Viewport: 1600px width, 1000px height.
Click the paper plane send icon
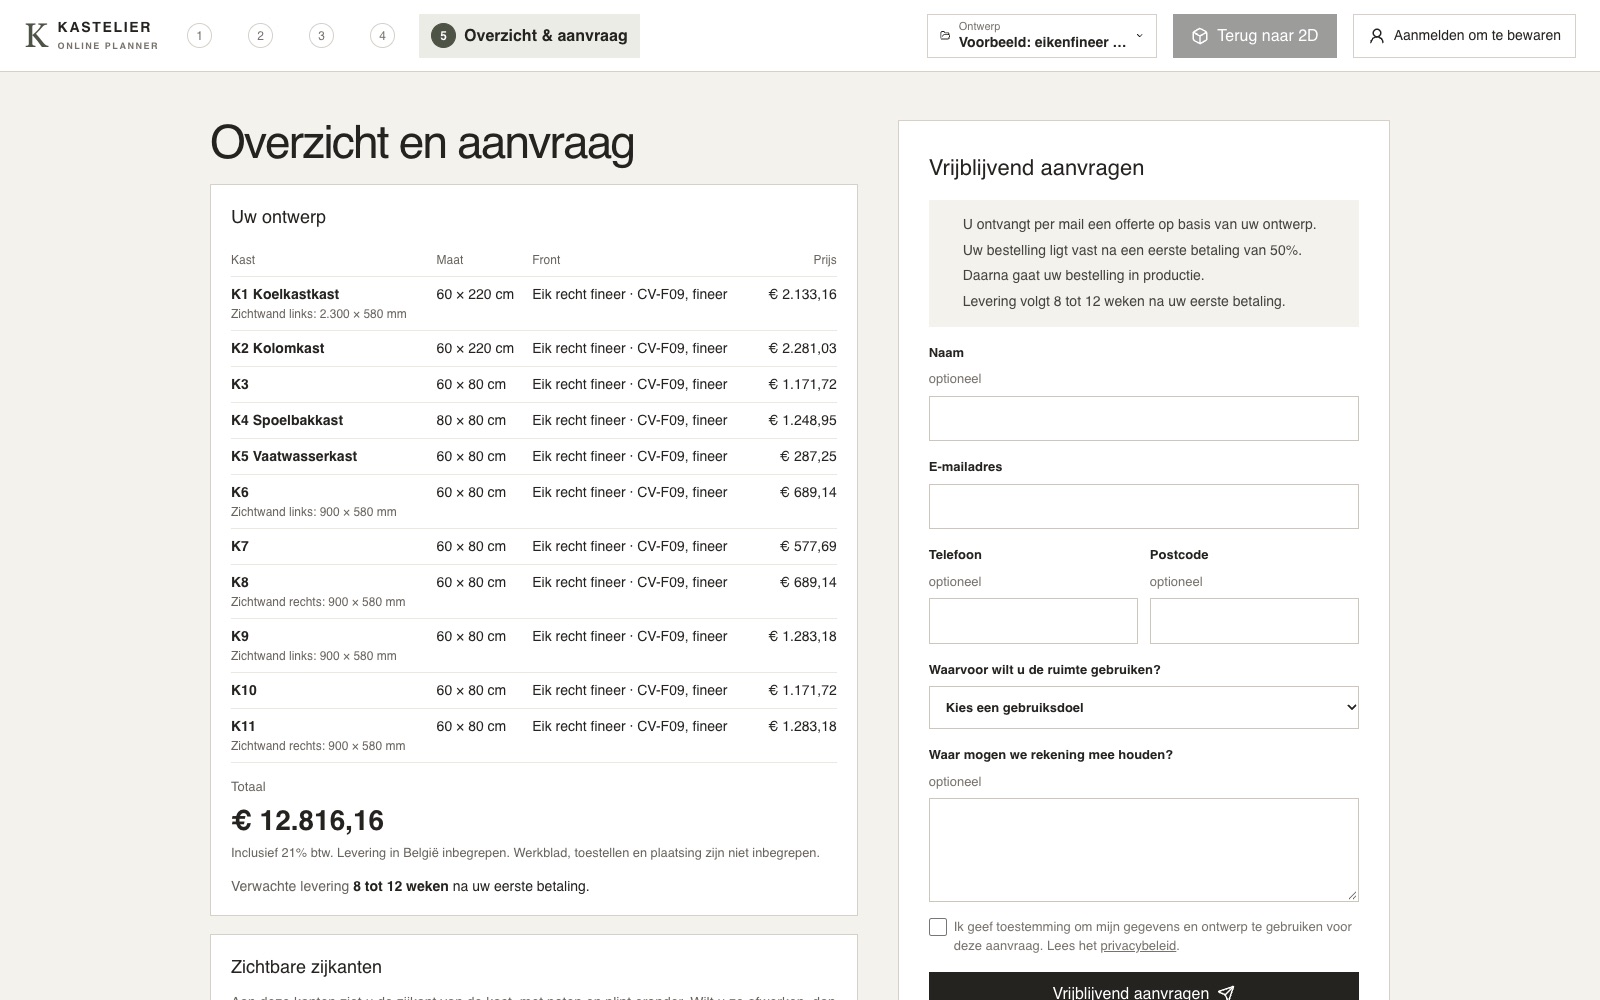(1226, 993)
